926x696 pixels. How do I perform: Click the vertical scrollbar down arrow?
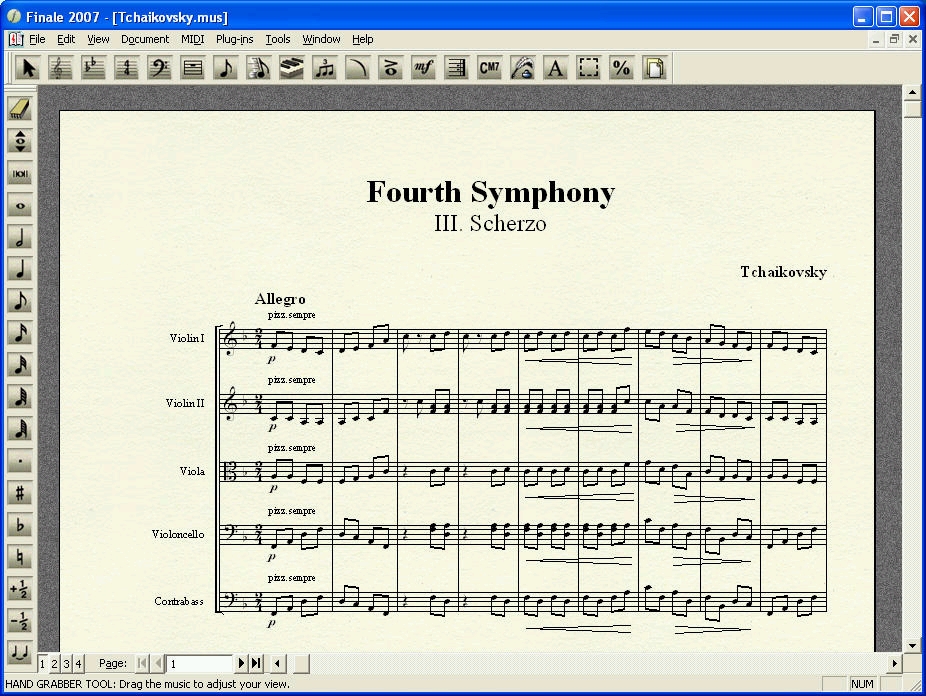click(x=912, y=645)
